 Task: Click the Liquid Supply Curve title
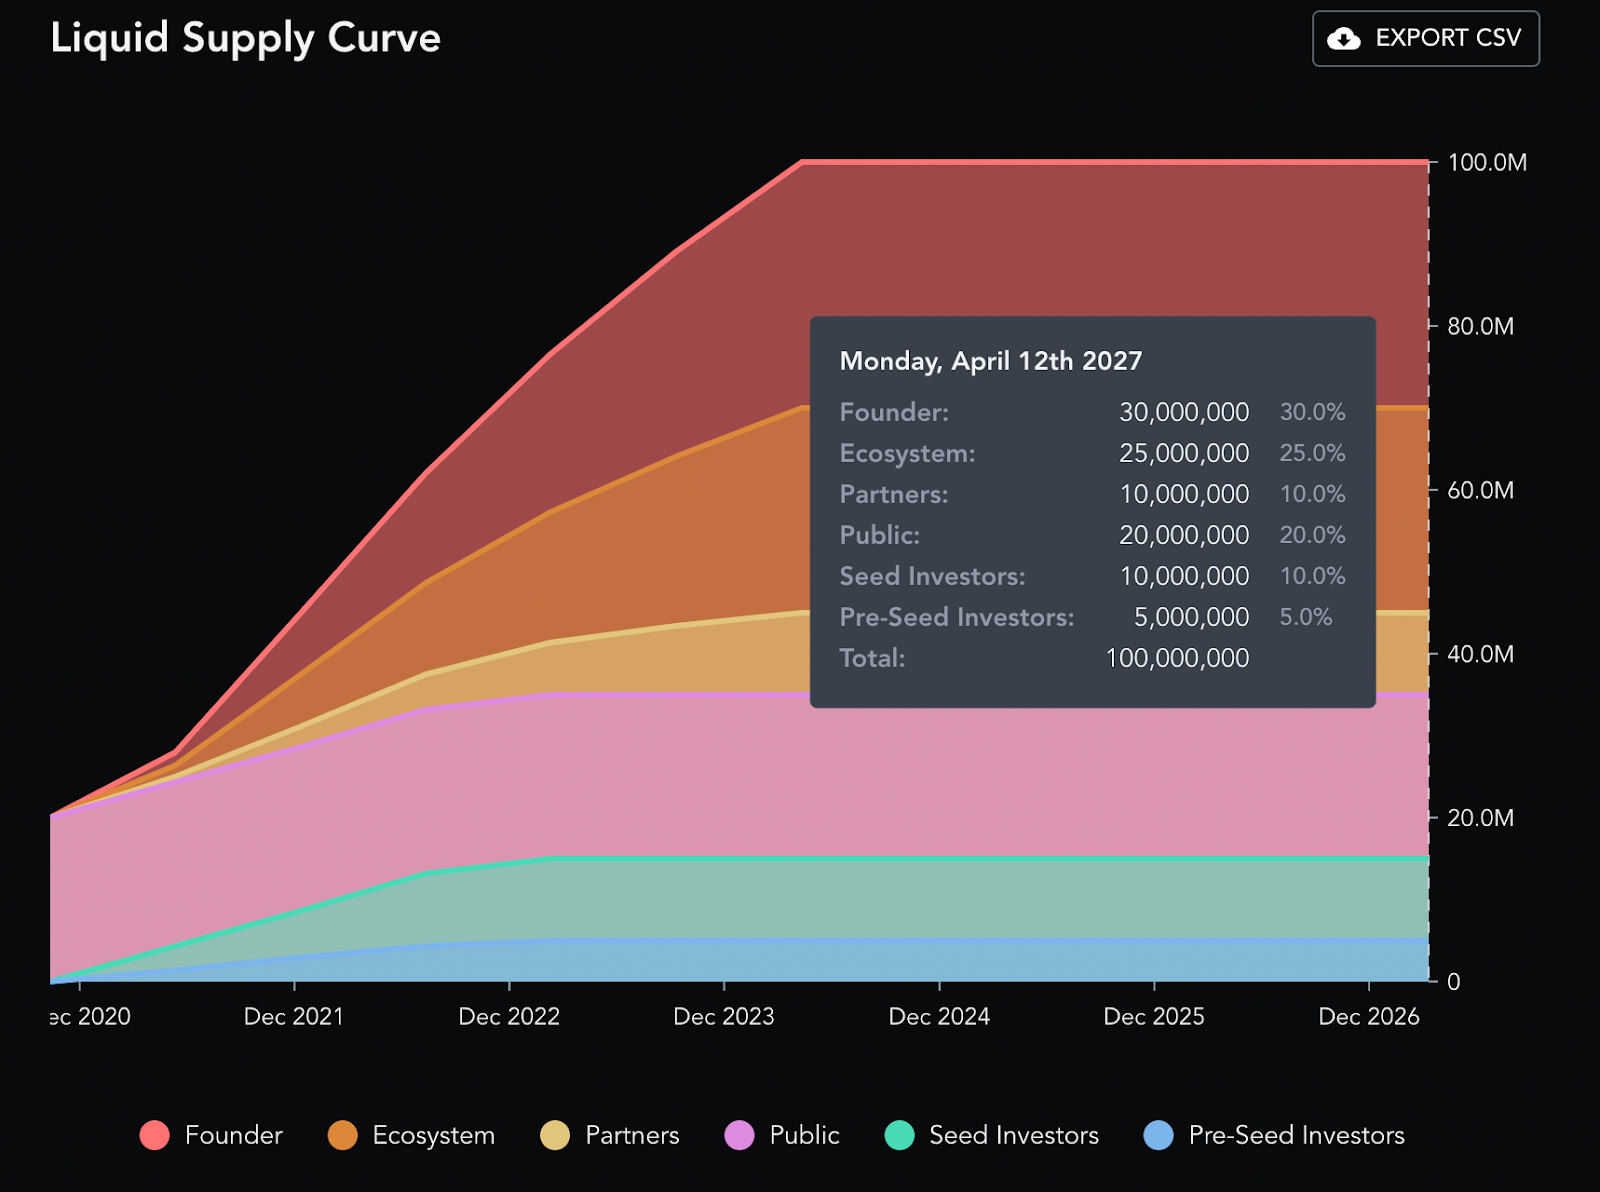pos(245,38)
